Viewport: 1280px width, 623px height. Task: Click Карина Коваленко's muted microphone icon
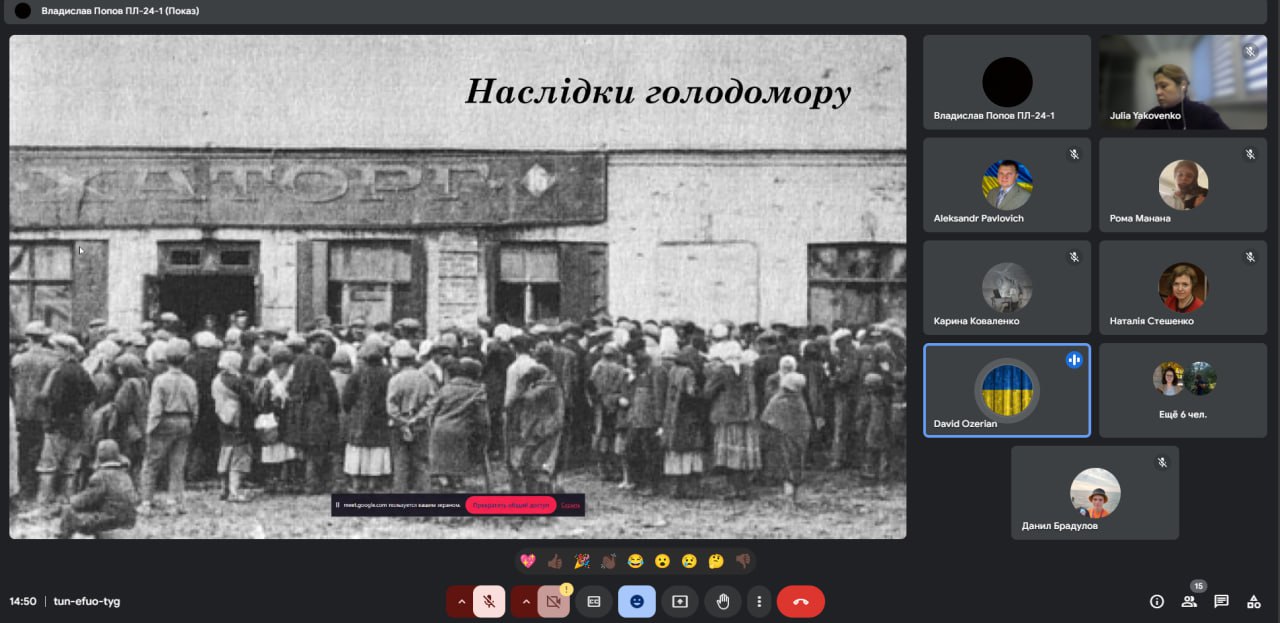pyautogui.click(x=1074, y=257)
